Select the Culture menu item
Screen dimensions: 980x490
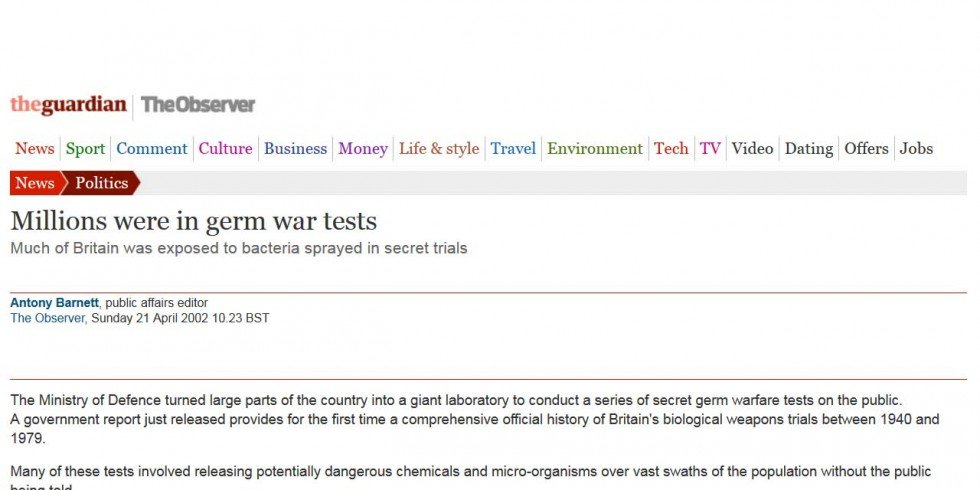pyautogui.click(x=225, y=149)
